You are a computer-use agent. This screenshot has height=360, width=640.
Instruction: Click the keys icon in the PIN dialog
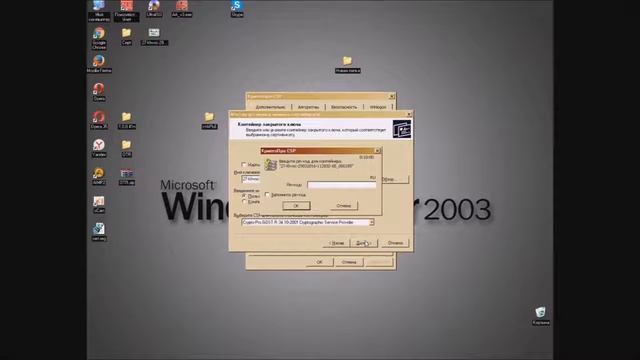coord(270,164)
